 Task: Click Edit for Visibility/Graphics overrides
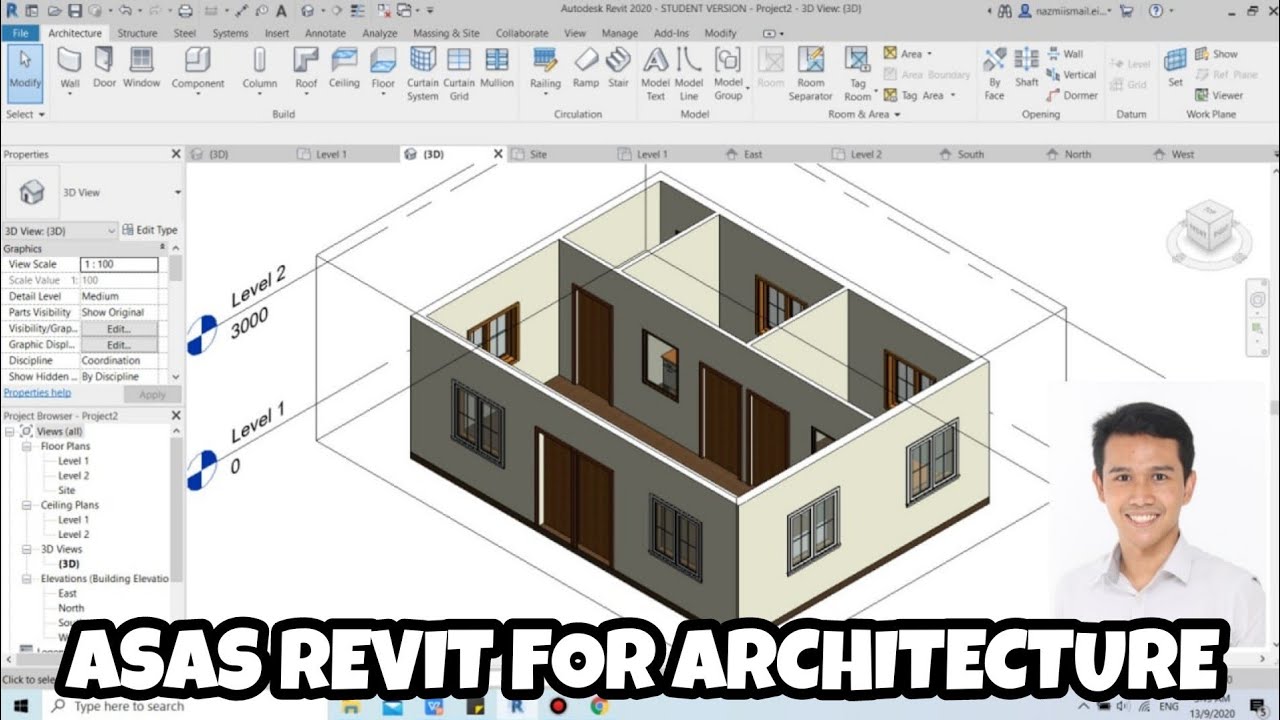click(x=119, y=329)
